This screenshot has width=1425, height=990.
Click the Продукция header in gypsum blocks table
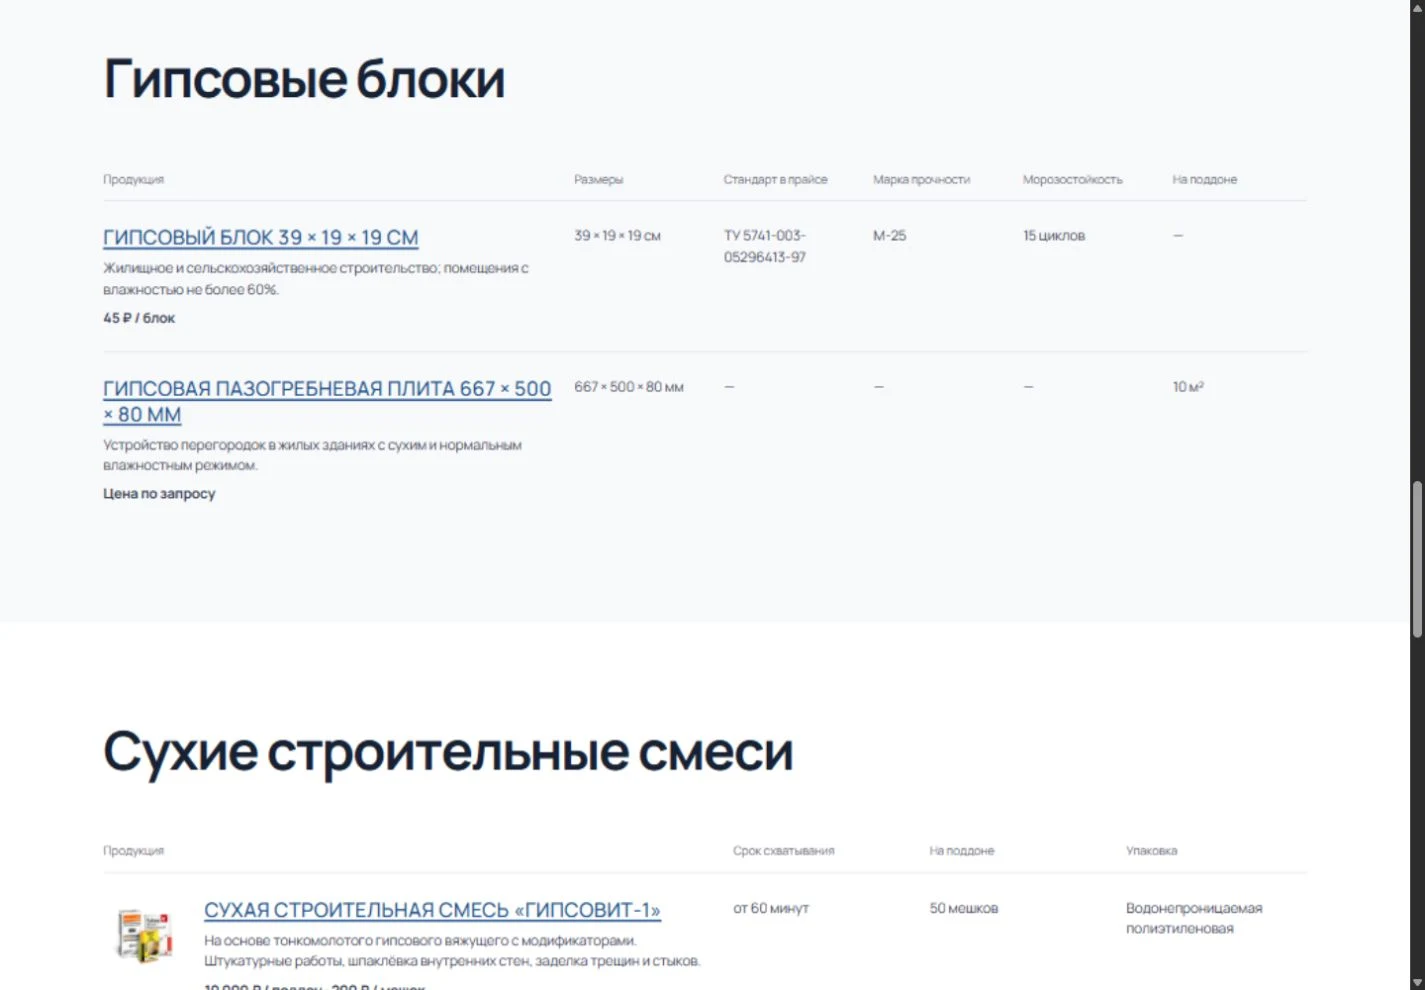133,180
